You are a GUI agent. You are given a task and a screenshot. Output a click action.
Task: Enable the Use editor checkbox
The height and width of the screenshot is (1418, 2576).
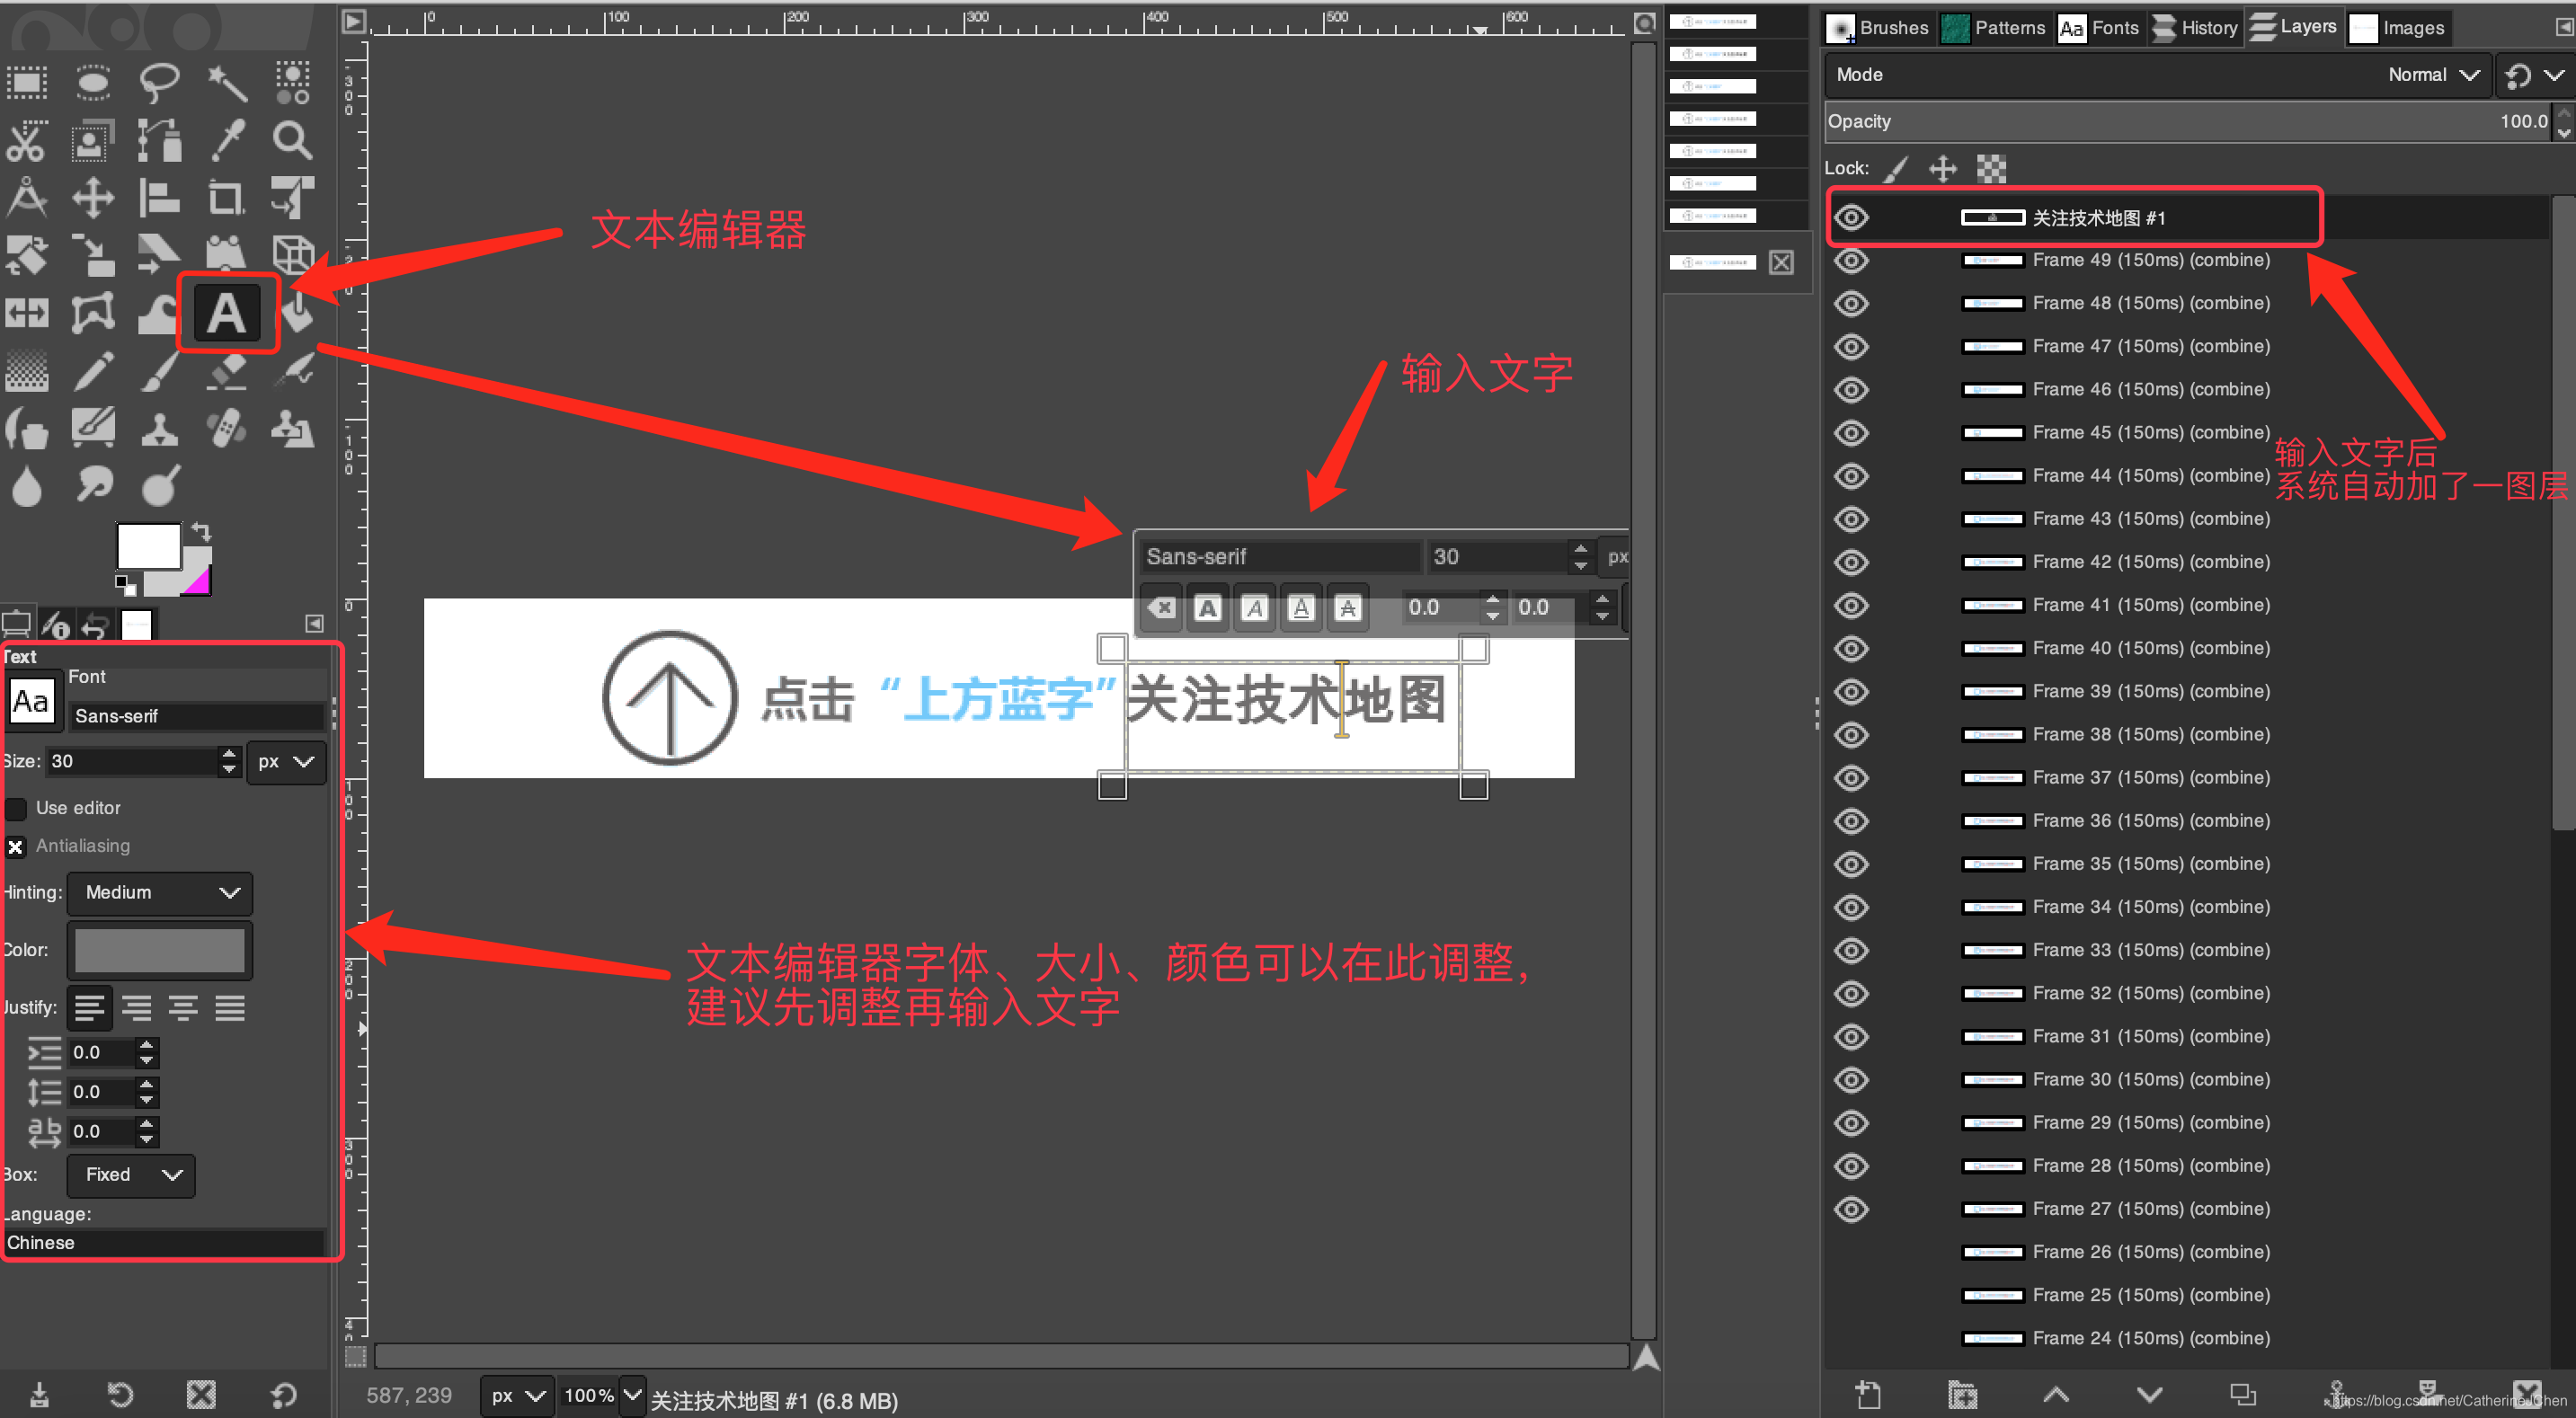point(17,808)
